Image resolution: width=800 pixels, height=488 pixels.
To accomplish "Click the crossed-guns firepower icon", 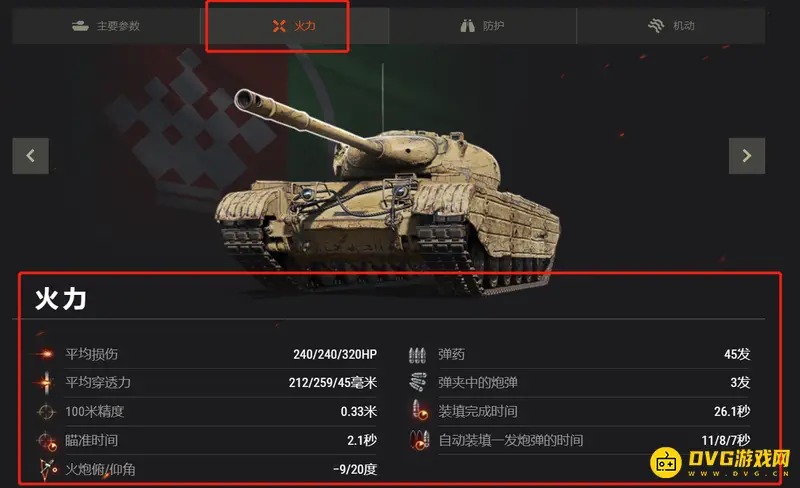I will click(x=279, y=26).
